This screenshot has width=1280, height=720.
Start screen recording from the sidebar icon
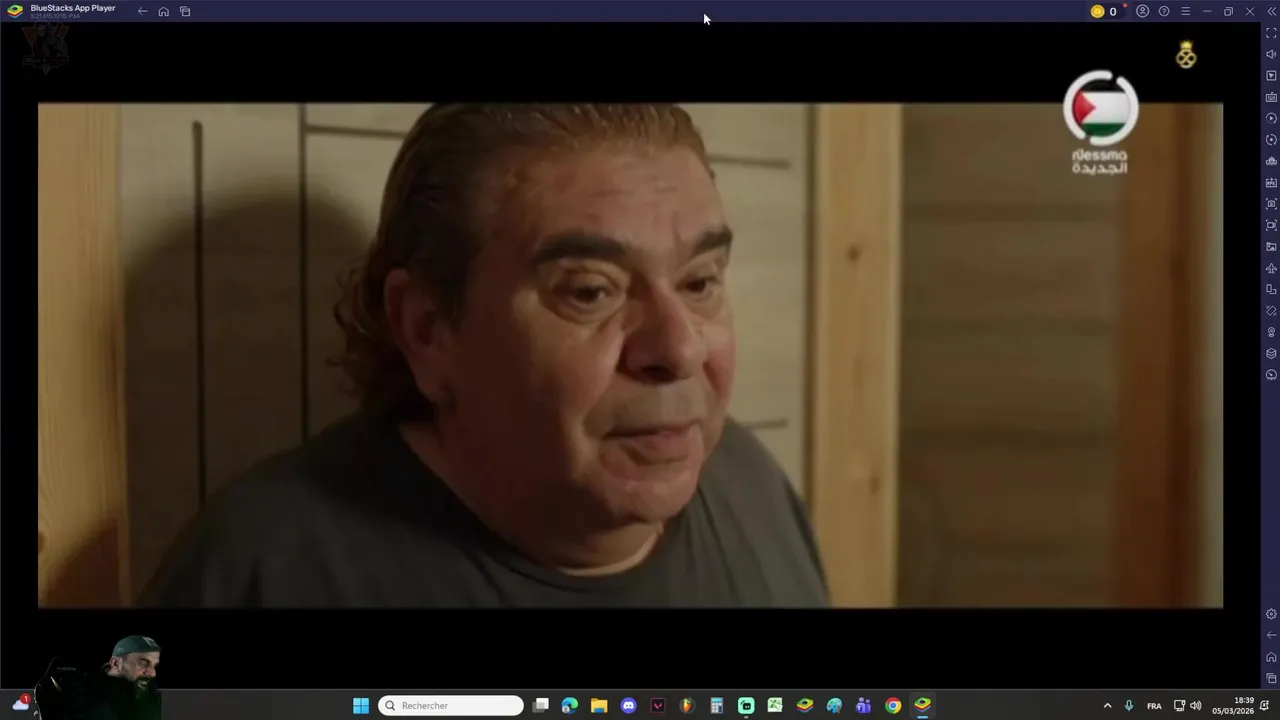coord(1271,225)
